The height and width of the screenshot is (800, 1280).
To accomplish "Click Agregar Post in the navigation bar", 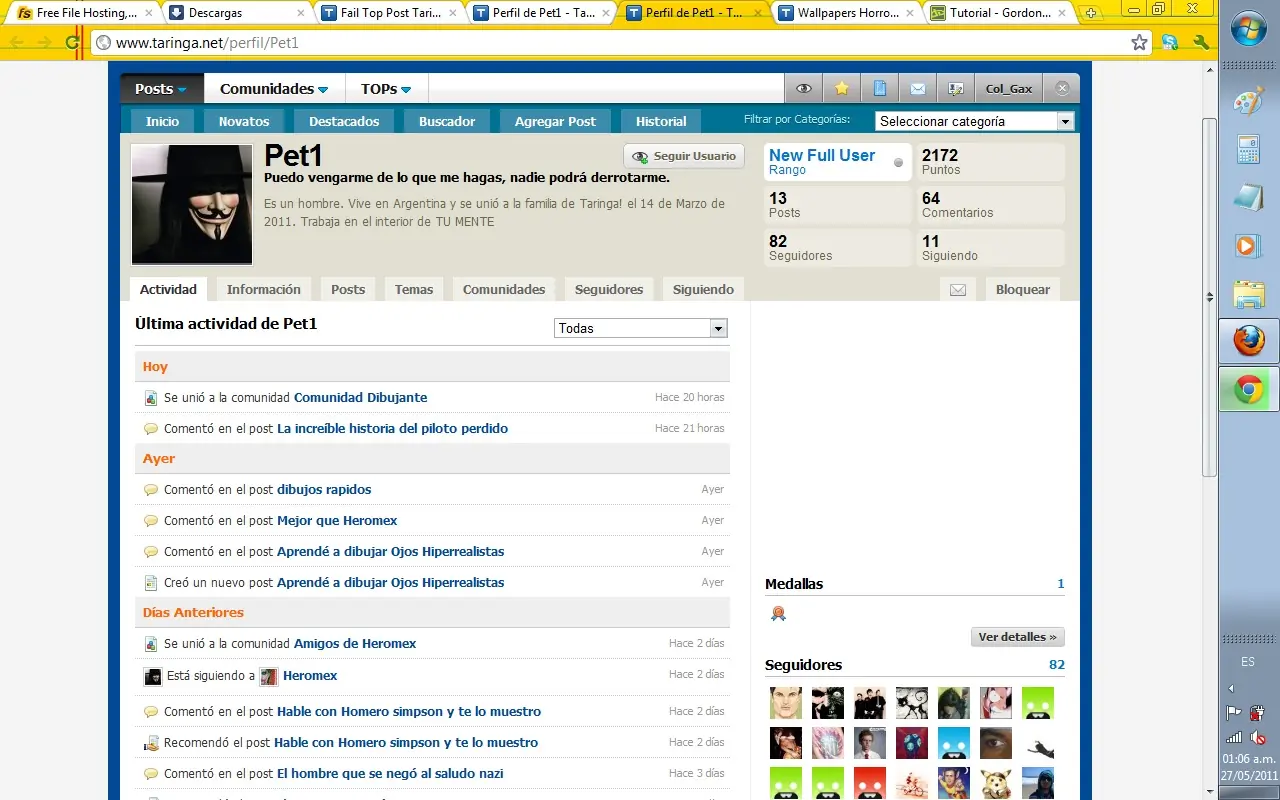I will coord(555,121).
